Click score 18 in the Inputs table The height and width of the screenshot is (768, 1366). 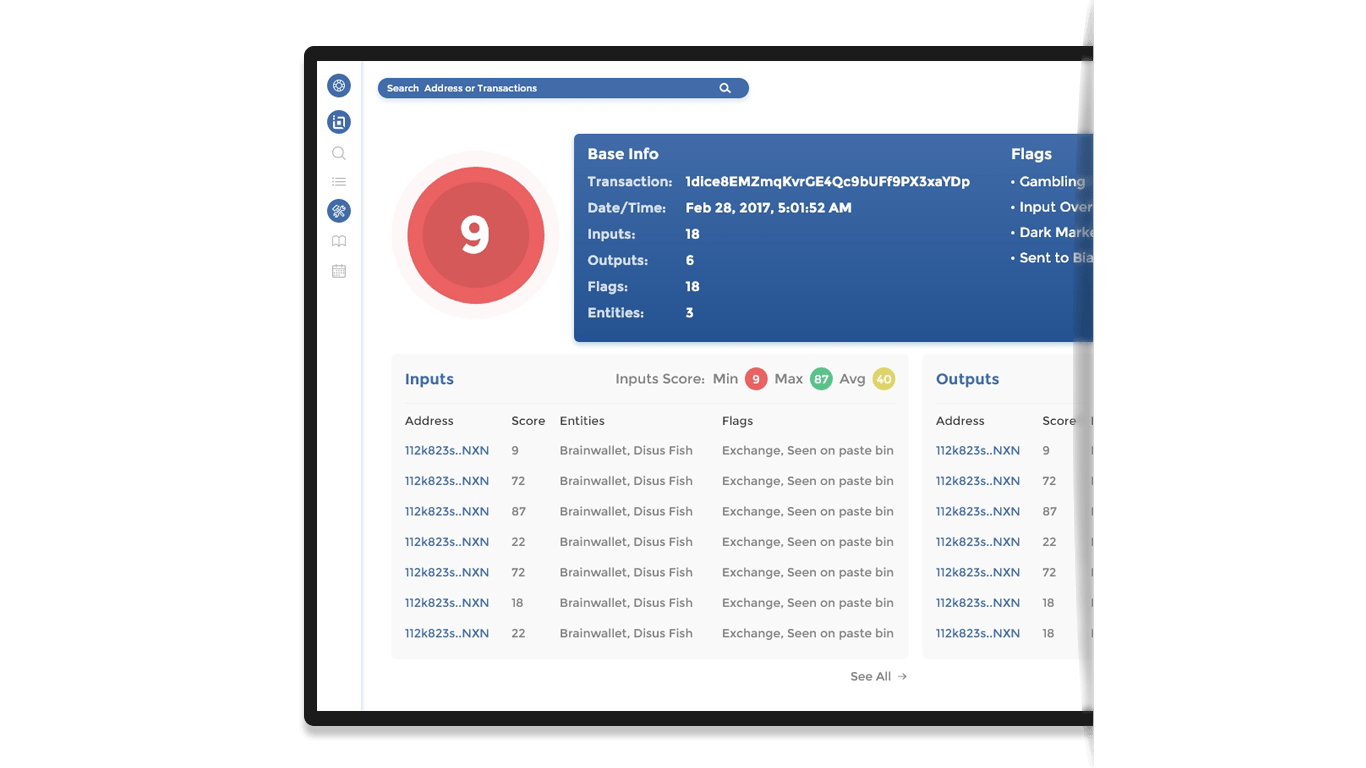coord(518,603)
